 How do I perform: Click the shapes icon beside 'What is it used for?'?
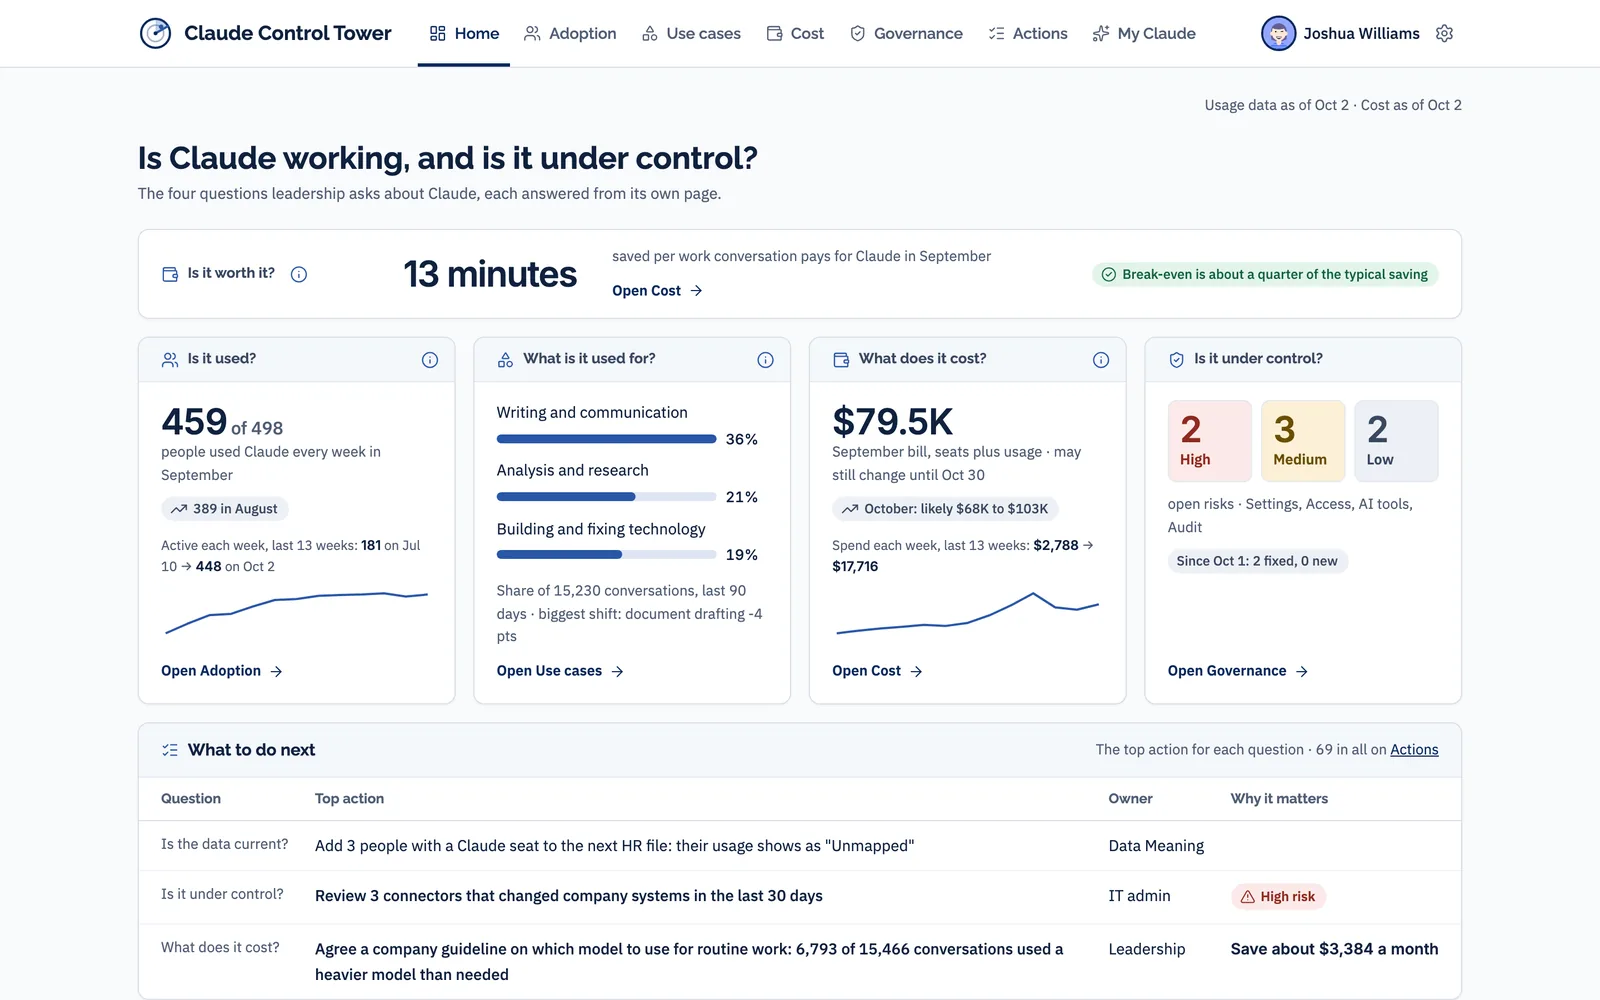[506, 360]
